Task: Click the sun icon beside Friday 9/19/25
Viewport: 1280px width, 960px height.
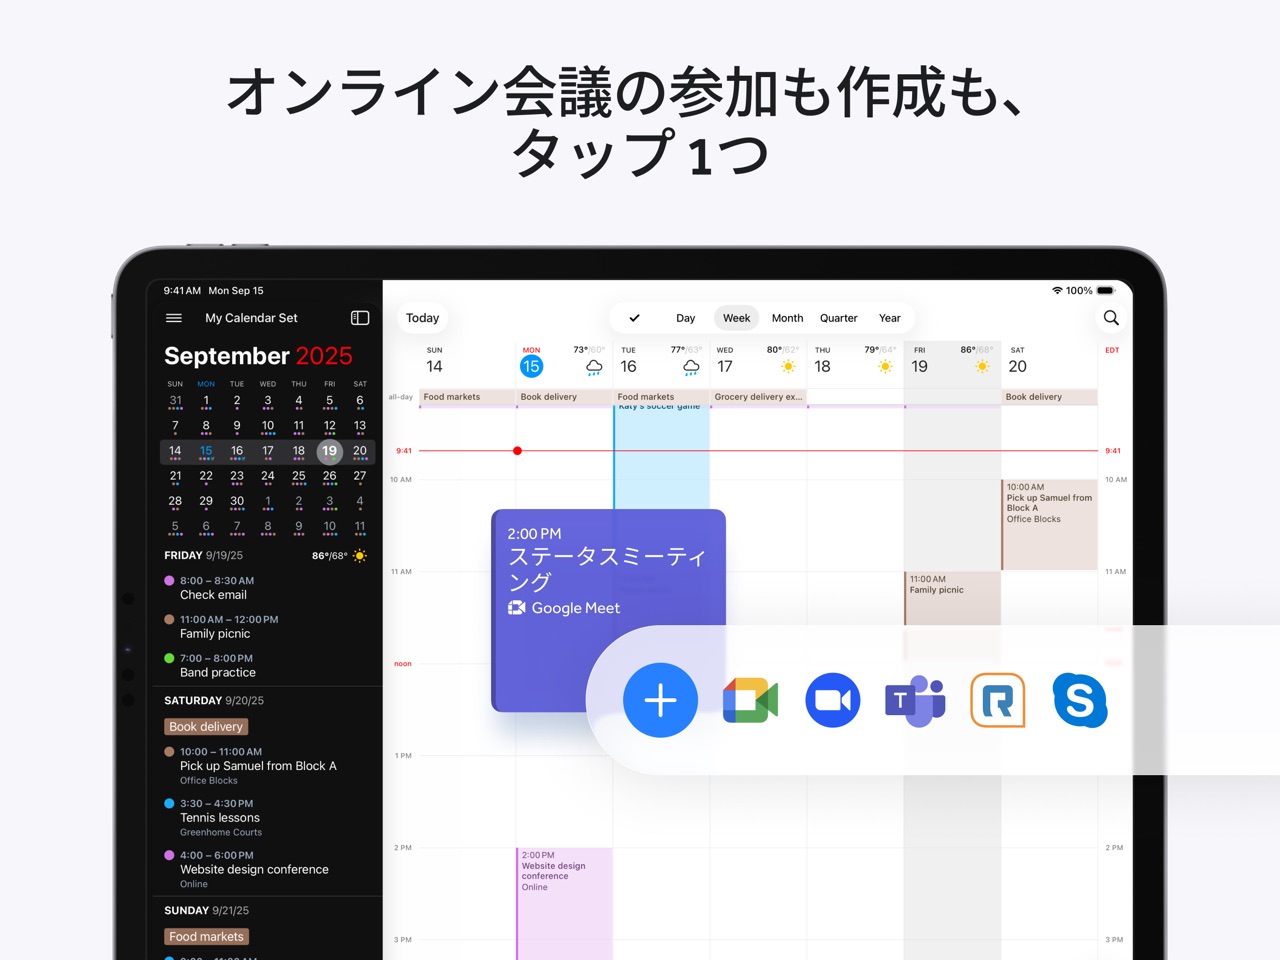Action: click(x=360, y=555)
